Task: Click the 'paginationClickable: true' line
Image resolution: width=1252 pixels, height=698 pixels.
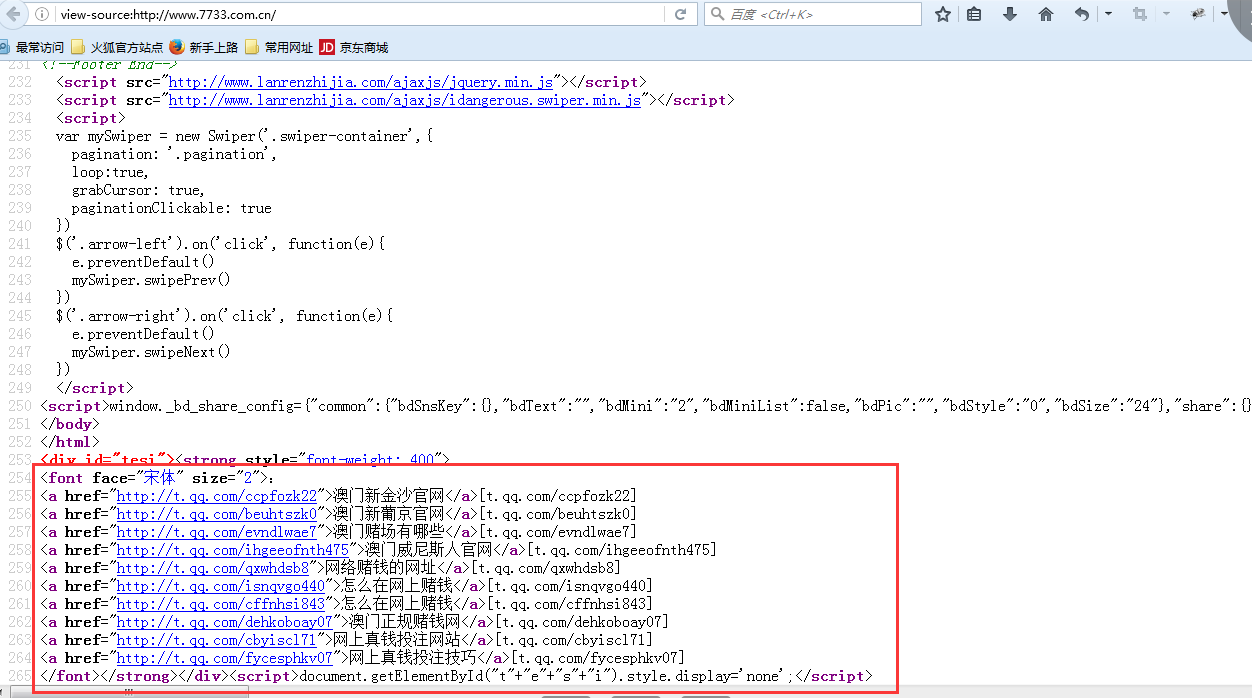Action: pos(171,208)
